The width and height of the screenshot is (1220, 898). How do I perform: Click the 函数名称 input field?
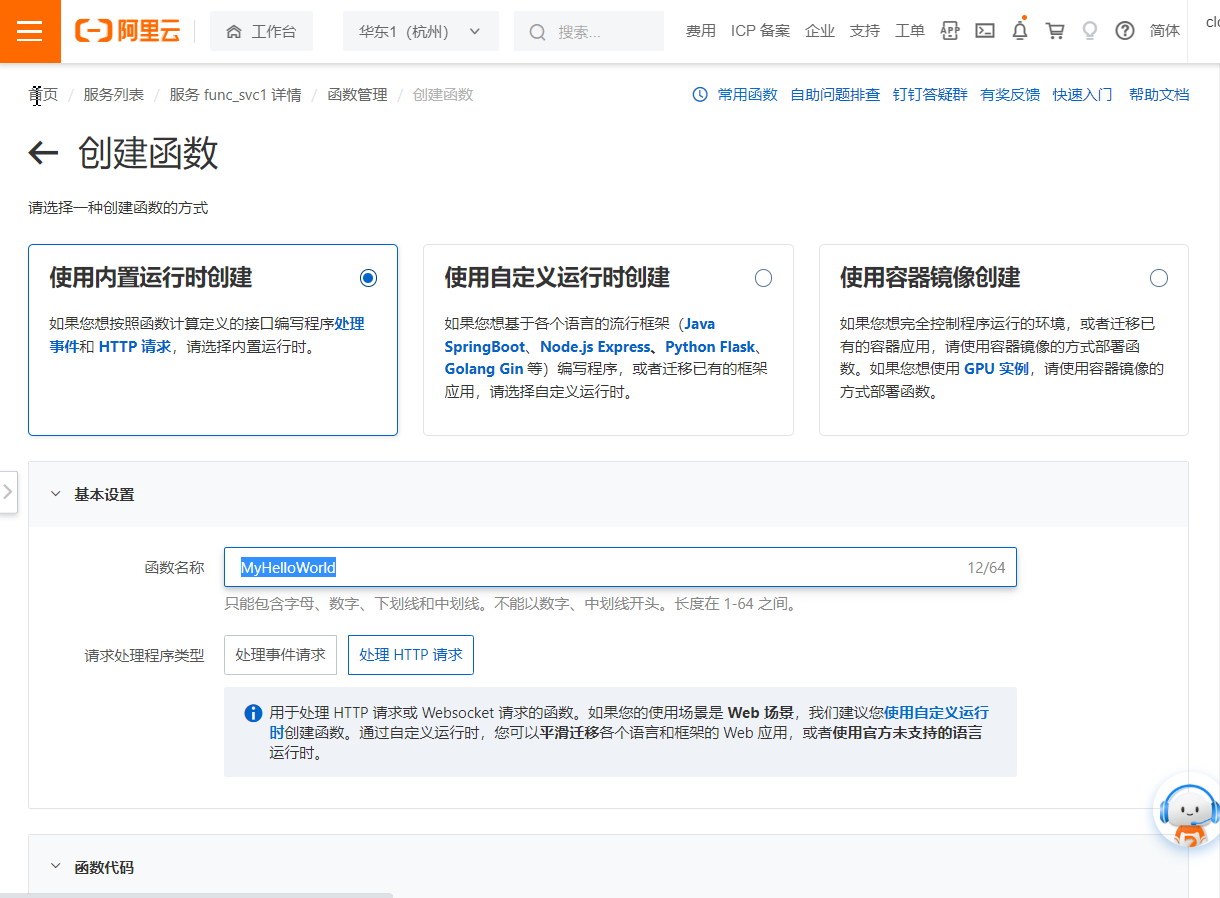click(620, 567)
